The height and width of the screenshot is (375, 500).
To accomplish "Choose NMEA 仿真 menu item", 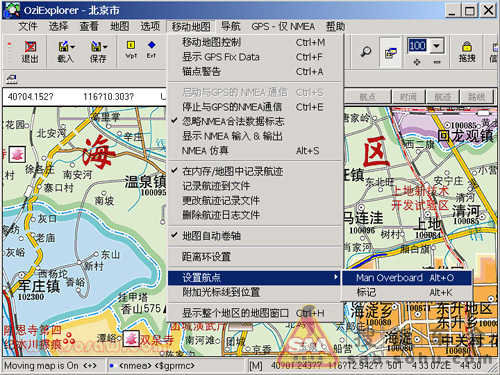I will point(255,151).
